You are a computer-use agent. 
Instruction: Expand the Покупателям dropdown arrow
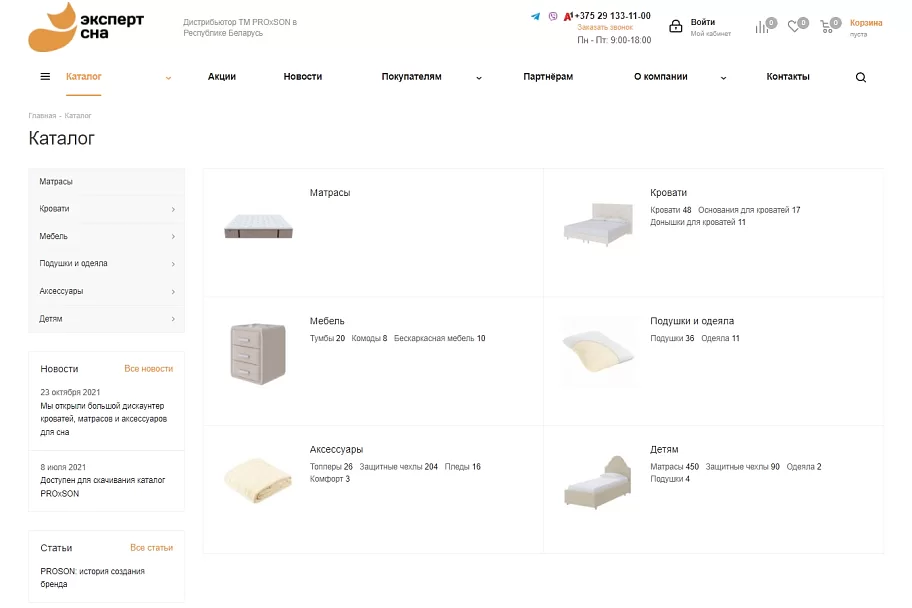click(x=479, y=77)
